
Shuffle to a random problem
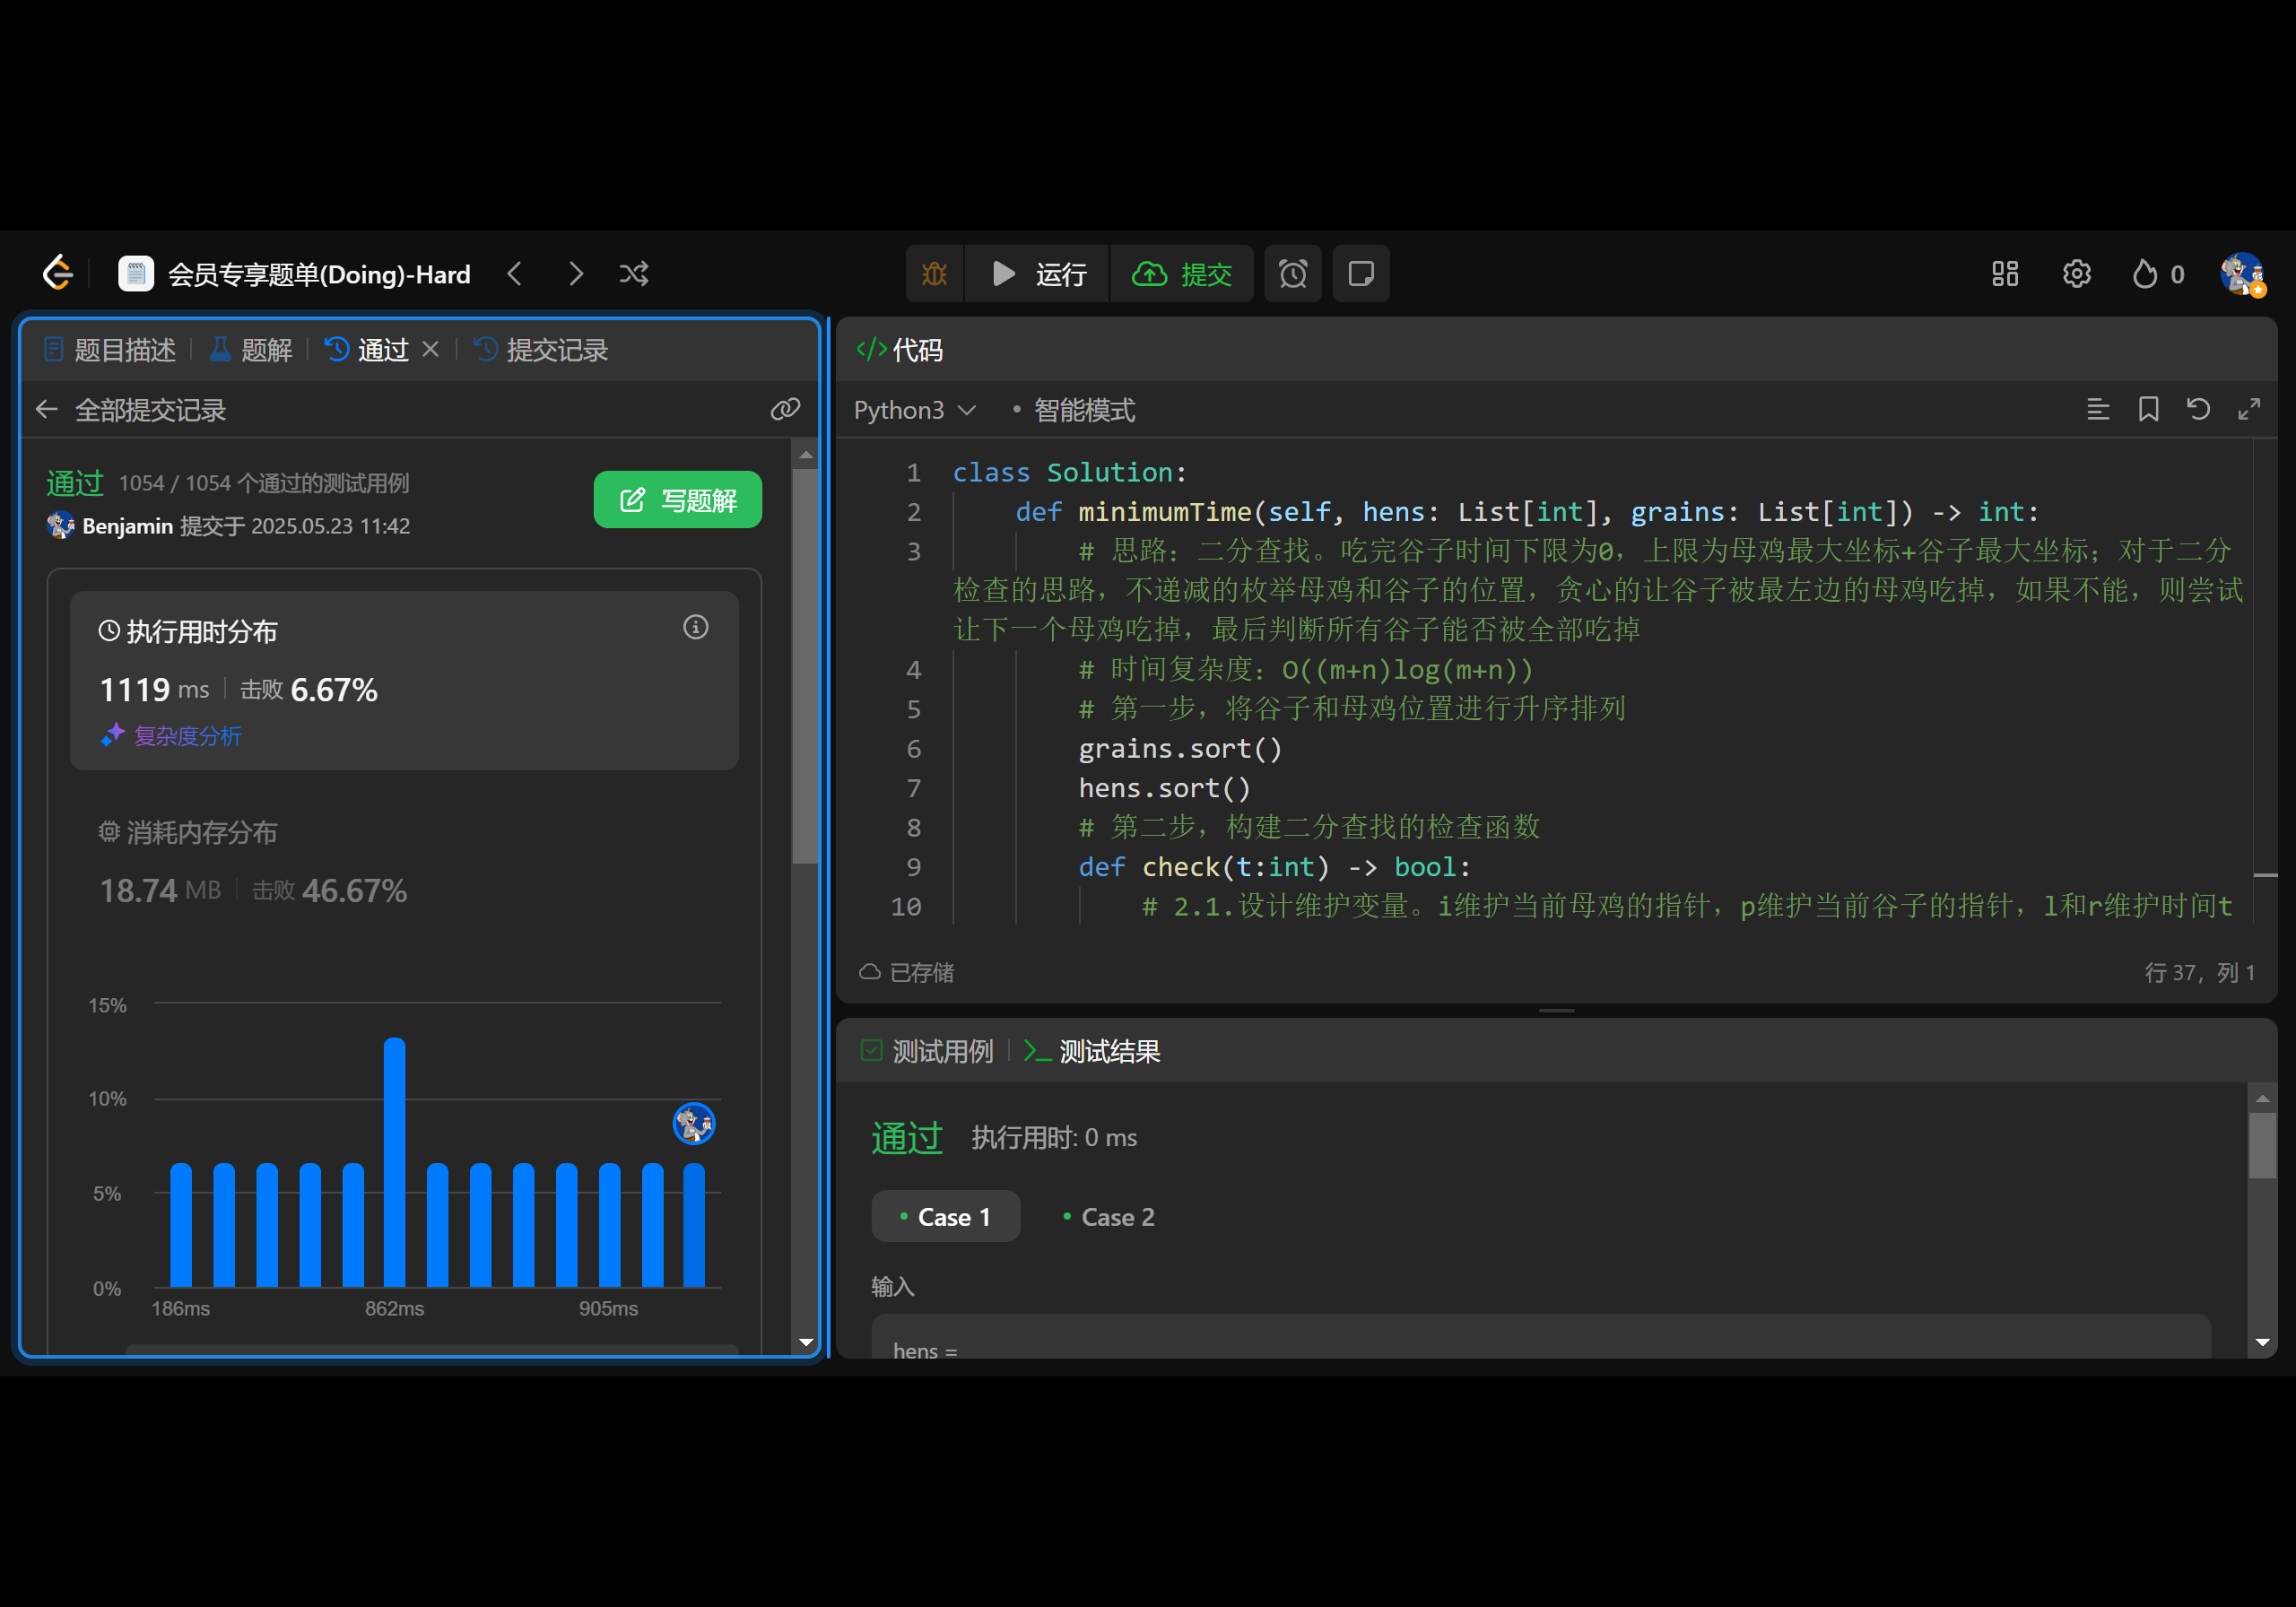pos(634,273)
